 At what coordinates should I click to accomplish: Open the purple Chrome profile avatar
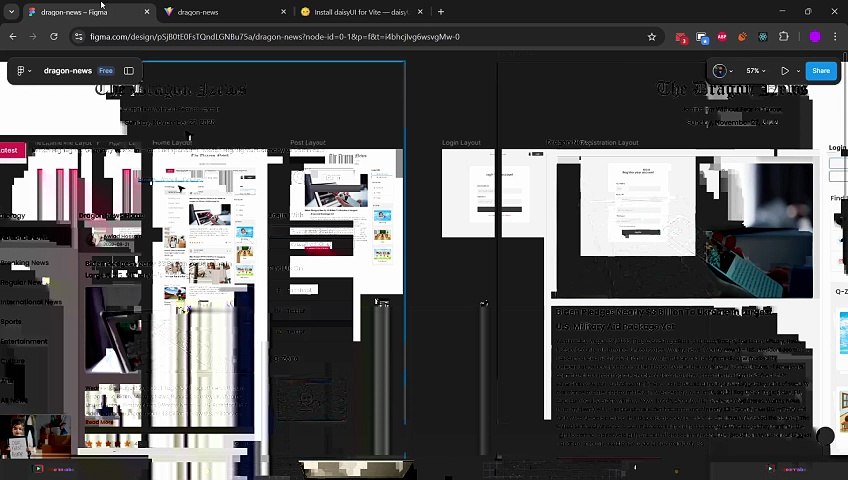coord(815,37)
